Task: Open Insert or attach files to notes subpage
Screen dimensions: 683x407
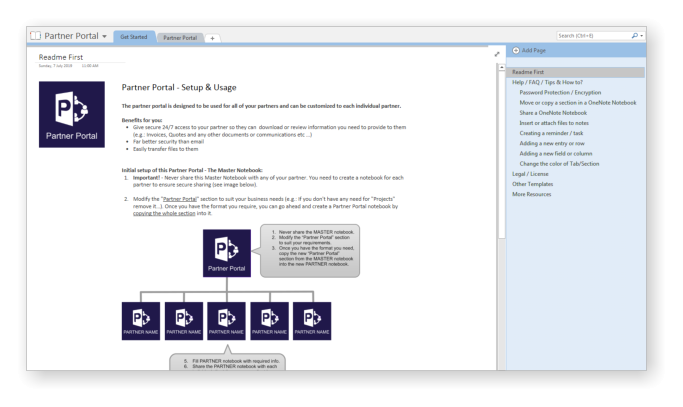Action: 554,123
